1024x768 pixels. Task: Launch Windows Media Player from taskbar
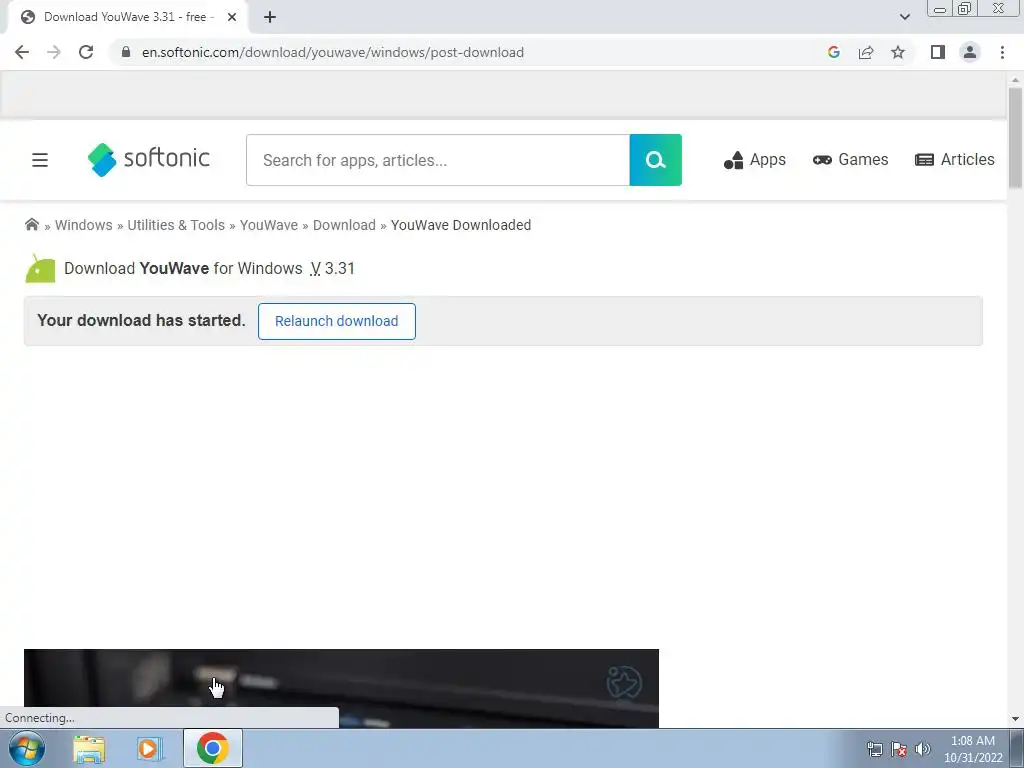[149, 749]
